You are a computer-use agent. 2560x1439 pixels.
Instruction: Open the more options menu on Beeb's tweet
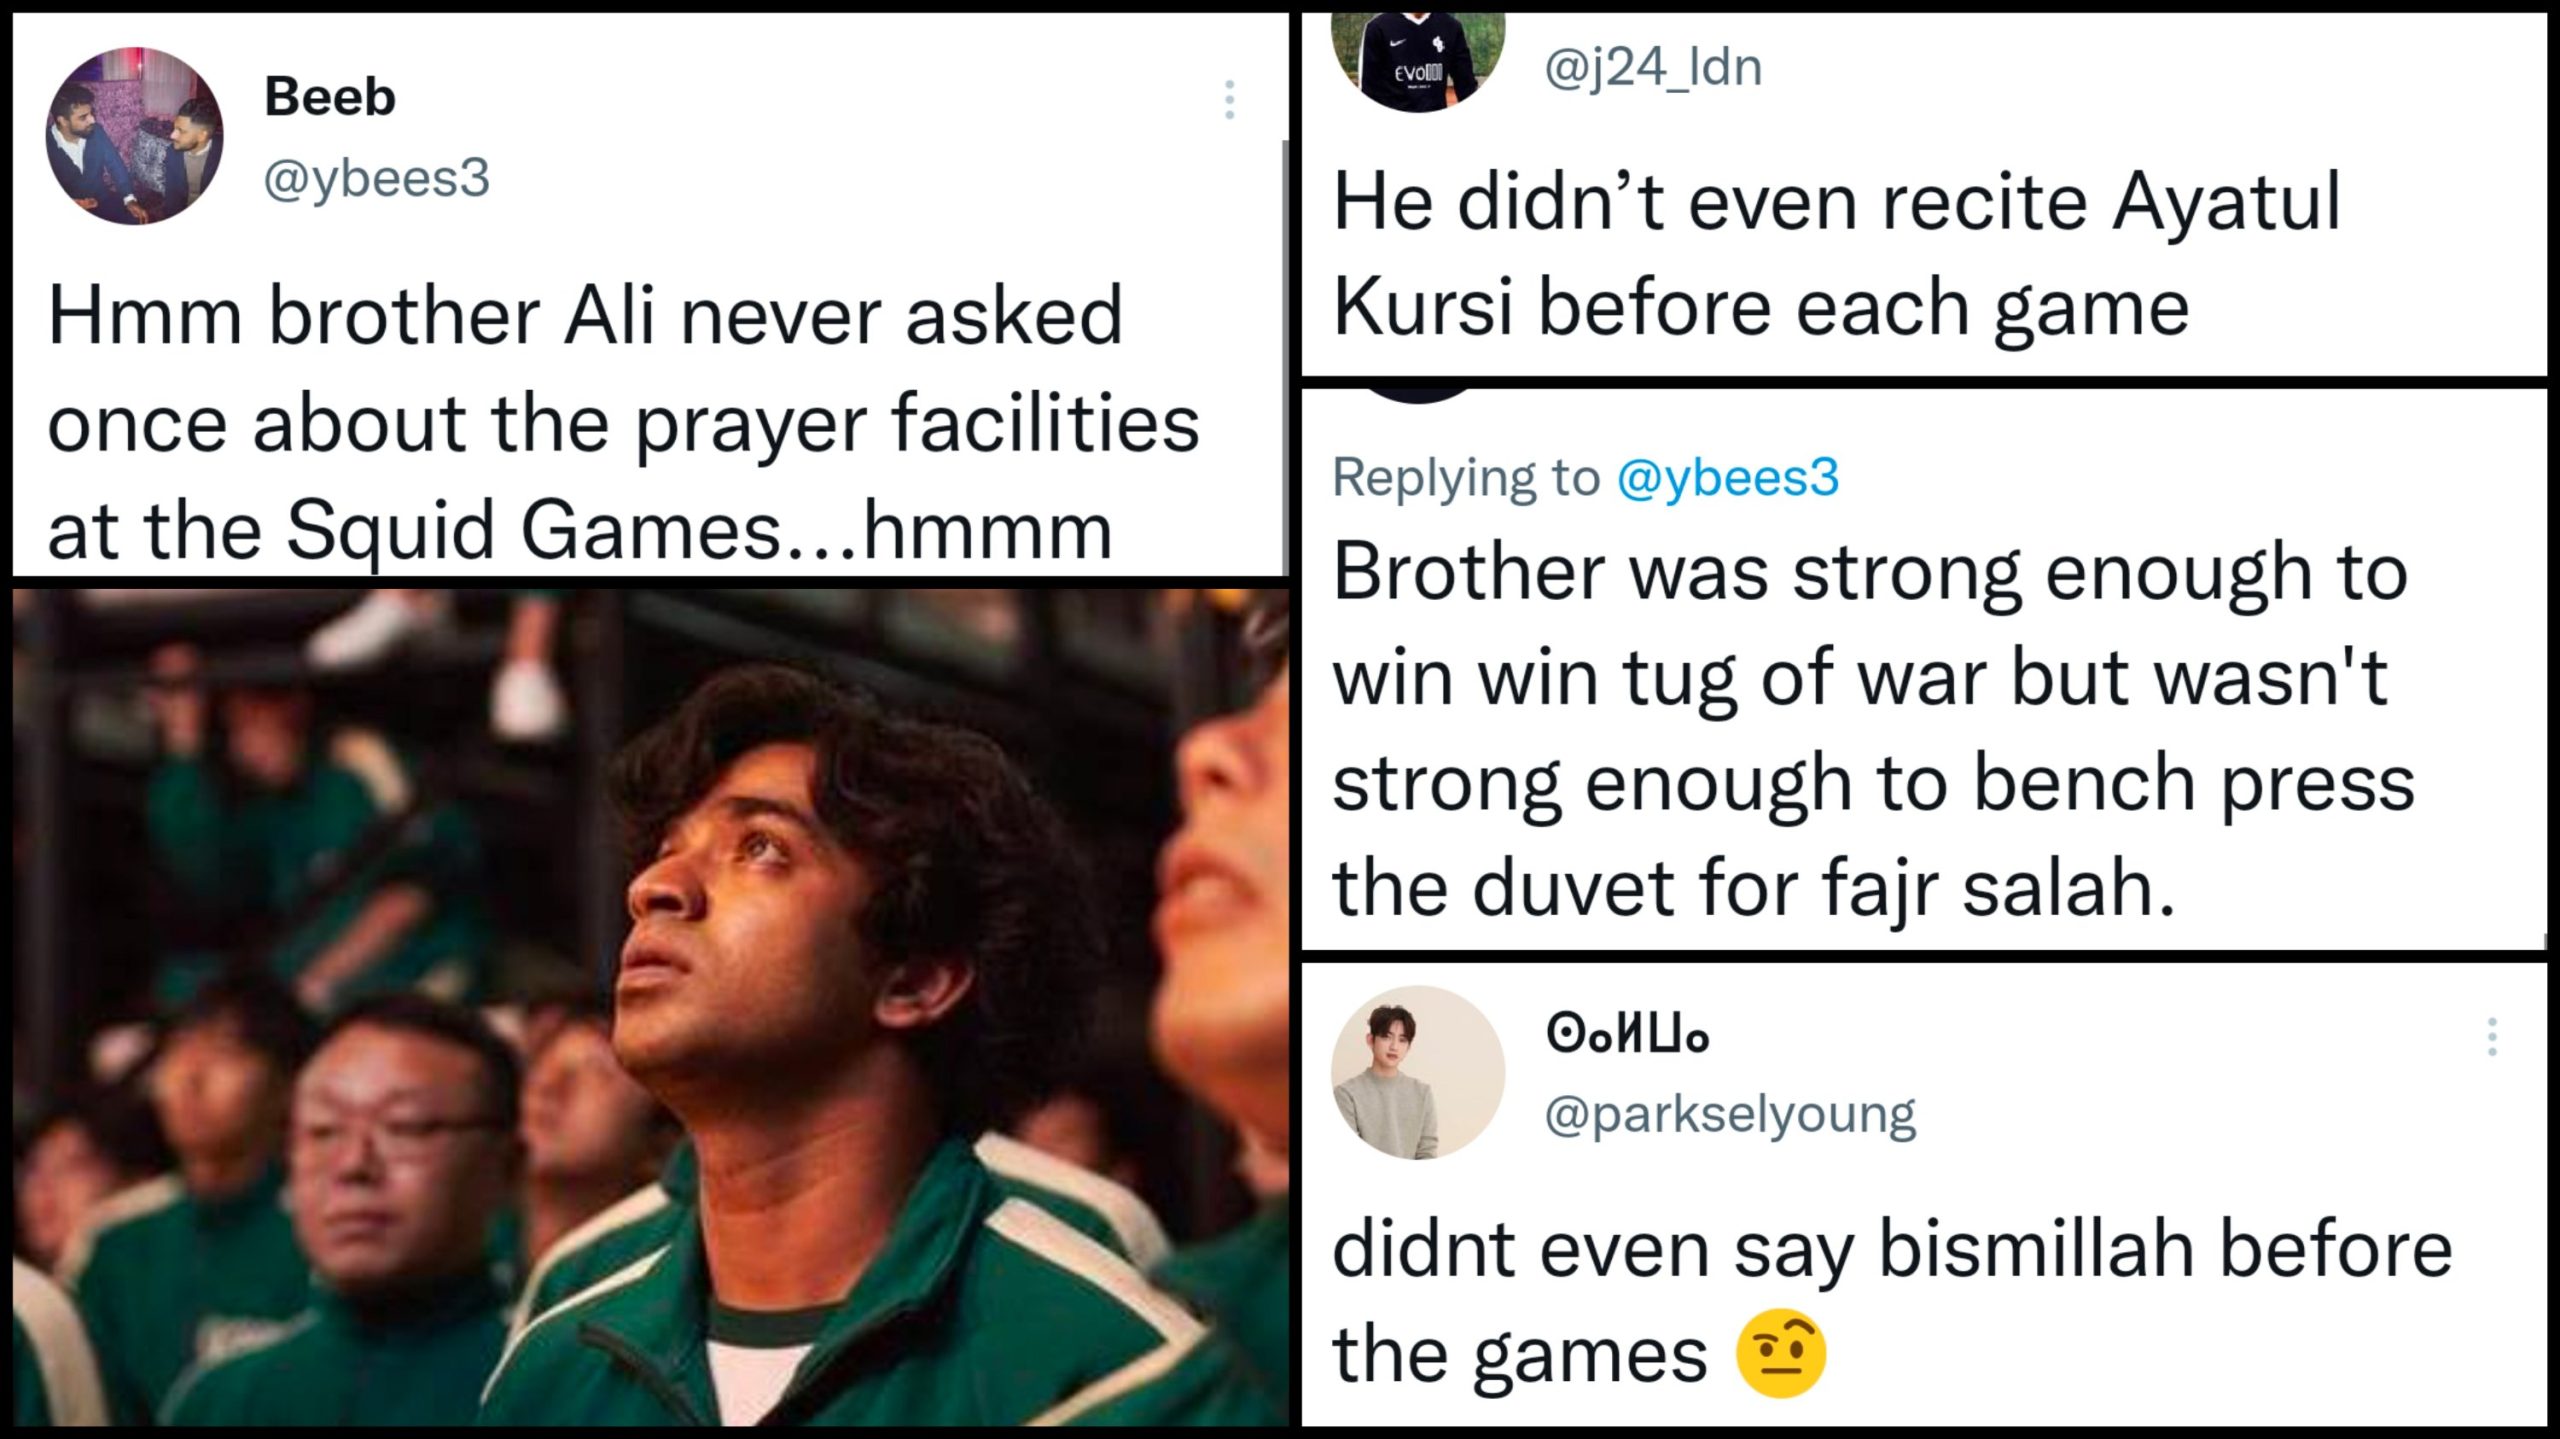point(1229,100)
